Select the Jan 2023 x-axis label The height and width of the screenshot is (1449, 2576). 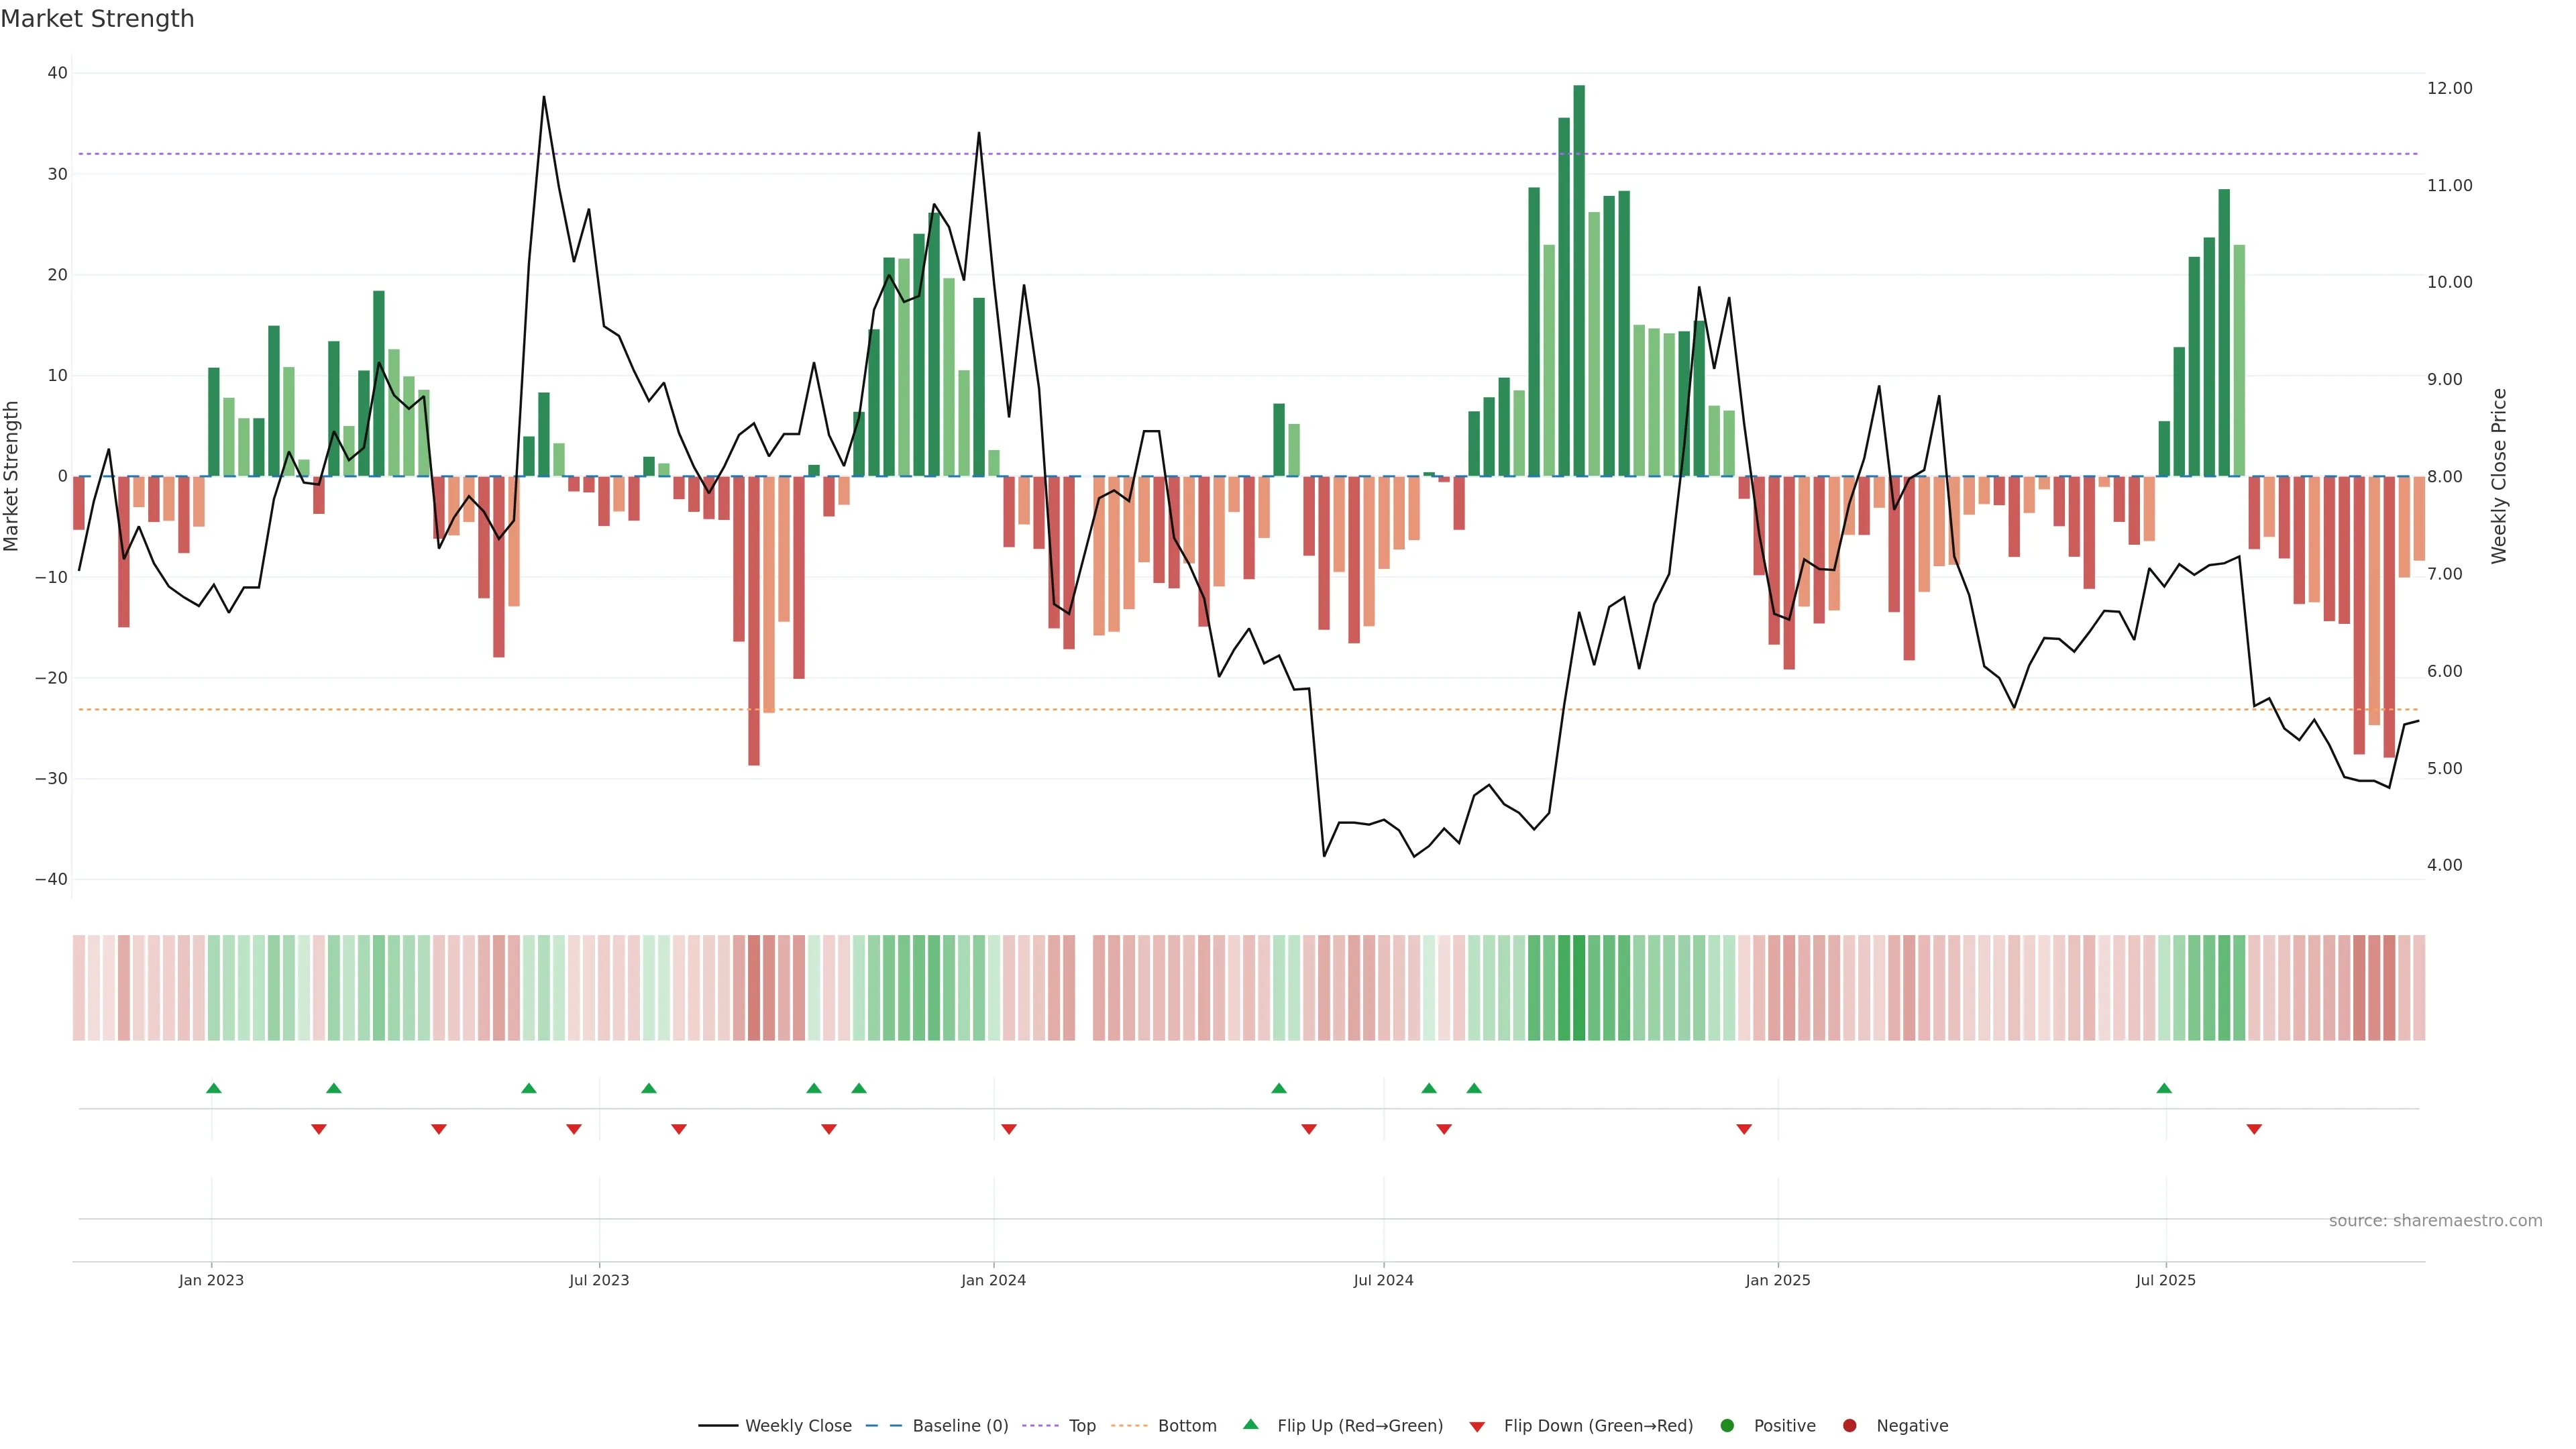pyautogui.click(x=211, y=1280)
